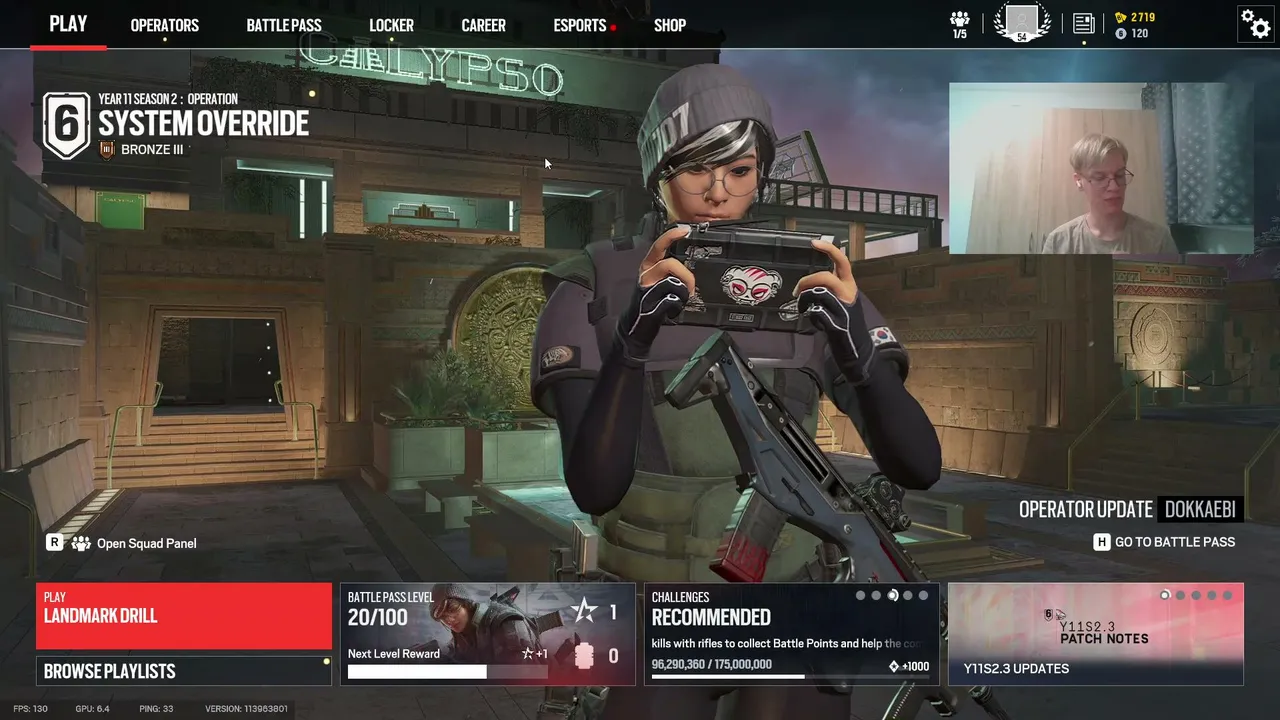
Task: Open the Recommended Challenges card
Action: [x=792, y=634]
